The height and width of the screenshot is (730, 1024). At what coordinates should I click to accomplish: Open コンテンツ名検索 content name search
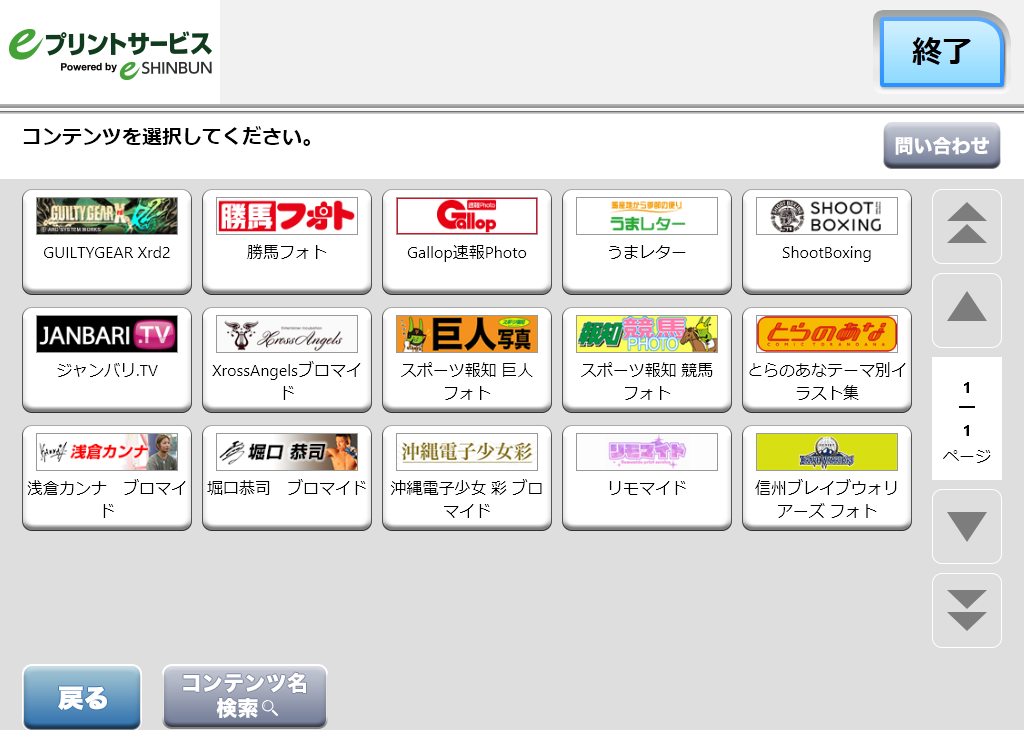pos(245,695)
